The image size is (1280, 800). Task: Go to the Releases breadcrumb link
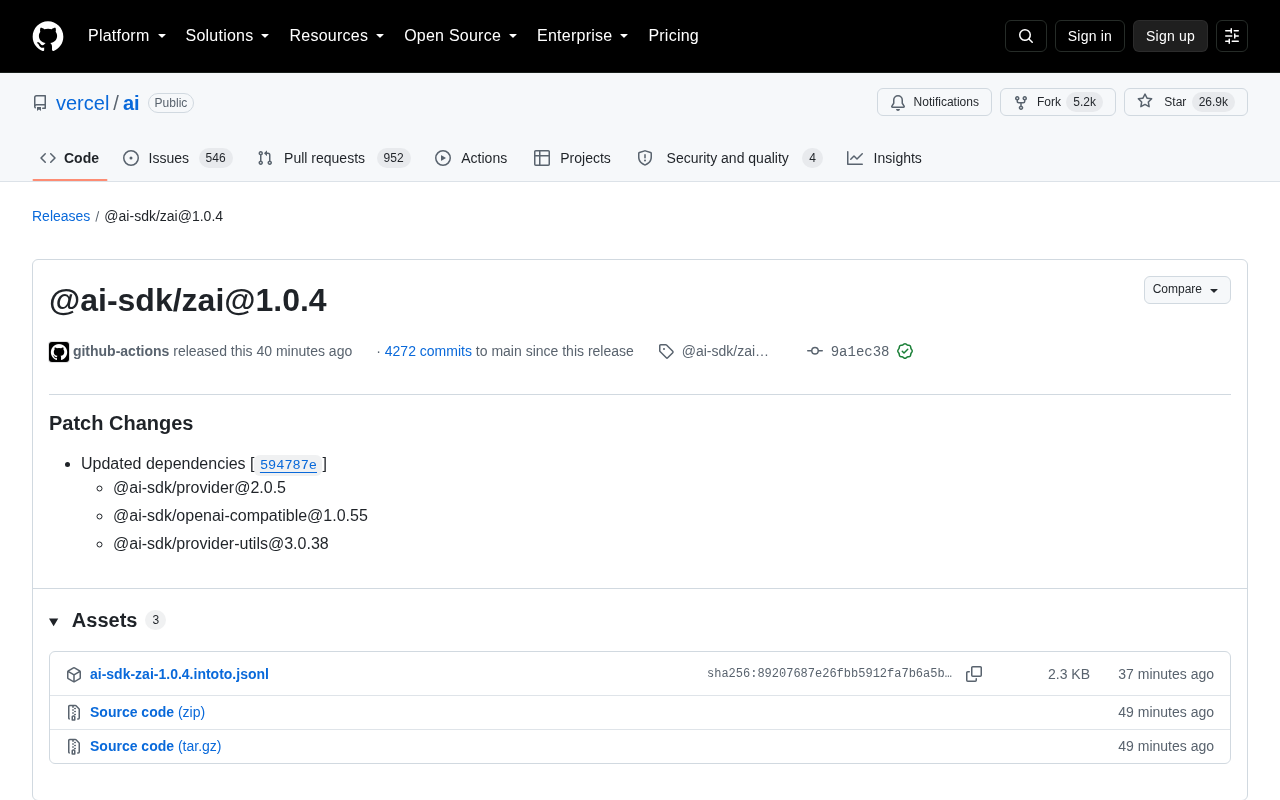(61, 216)
